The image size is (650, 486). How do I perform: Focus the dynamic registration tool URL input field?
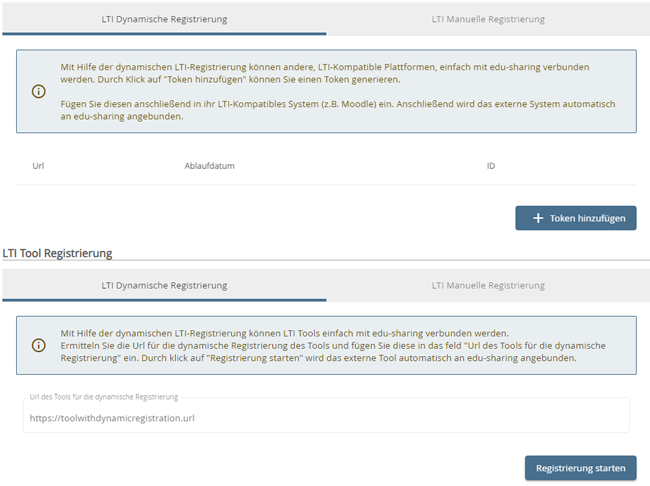(326, 416)
